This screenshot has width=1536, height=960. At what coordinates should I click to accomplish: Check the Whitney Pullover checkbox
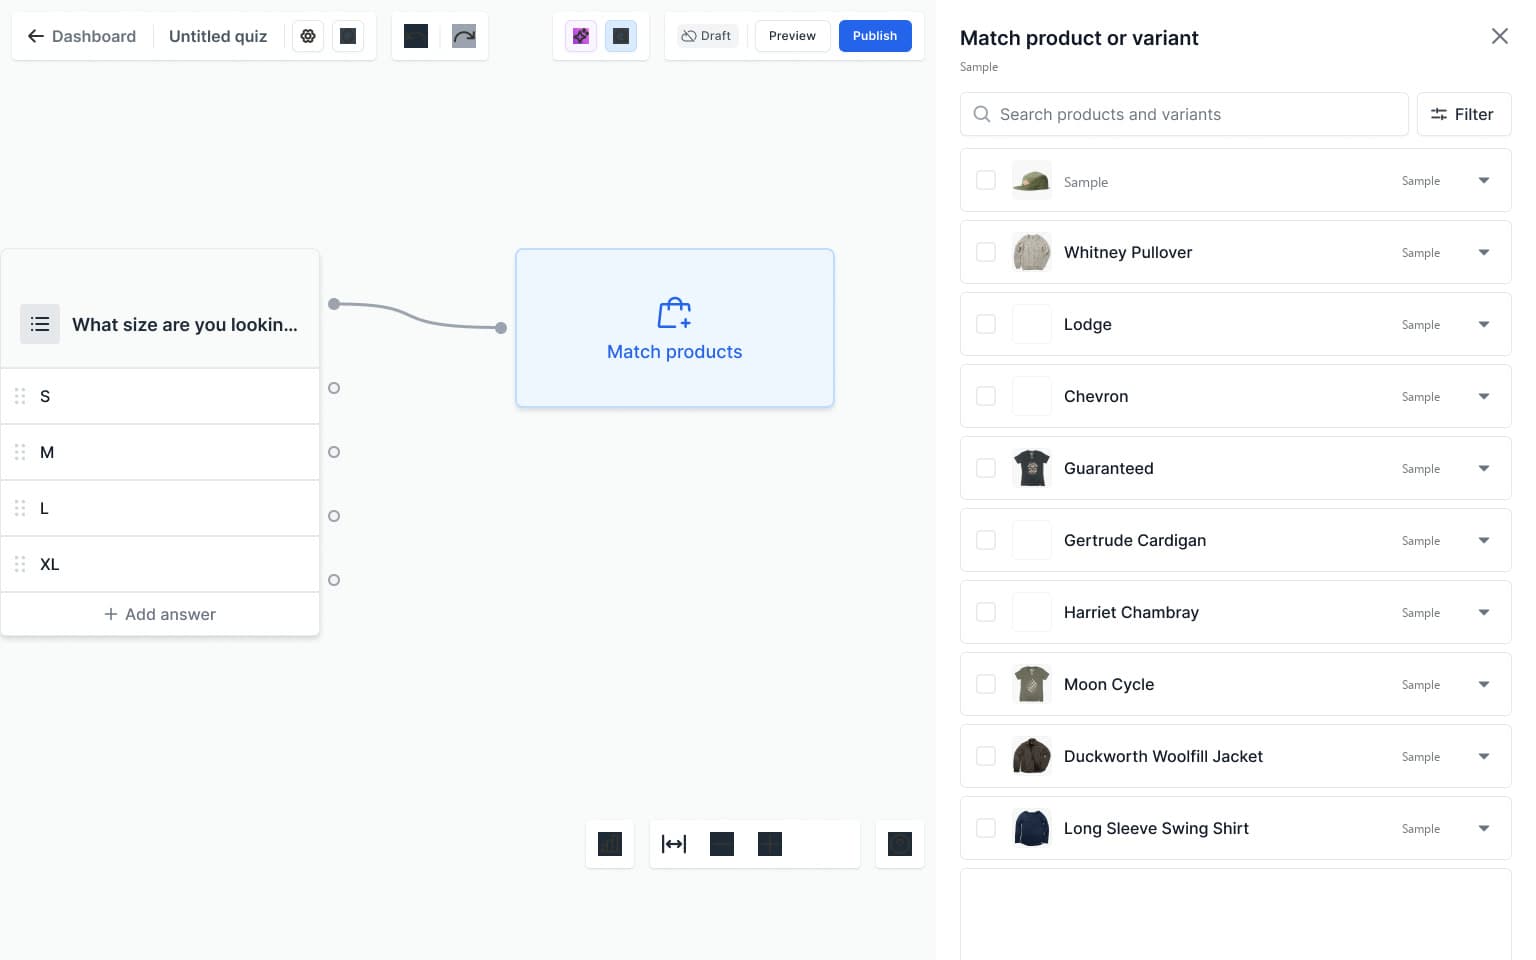pos(986,252)
